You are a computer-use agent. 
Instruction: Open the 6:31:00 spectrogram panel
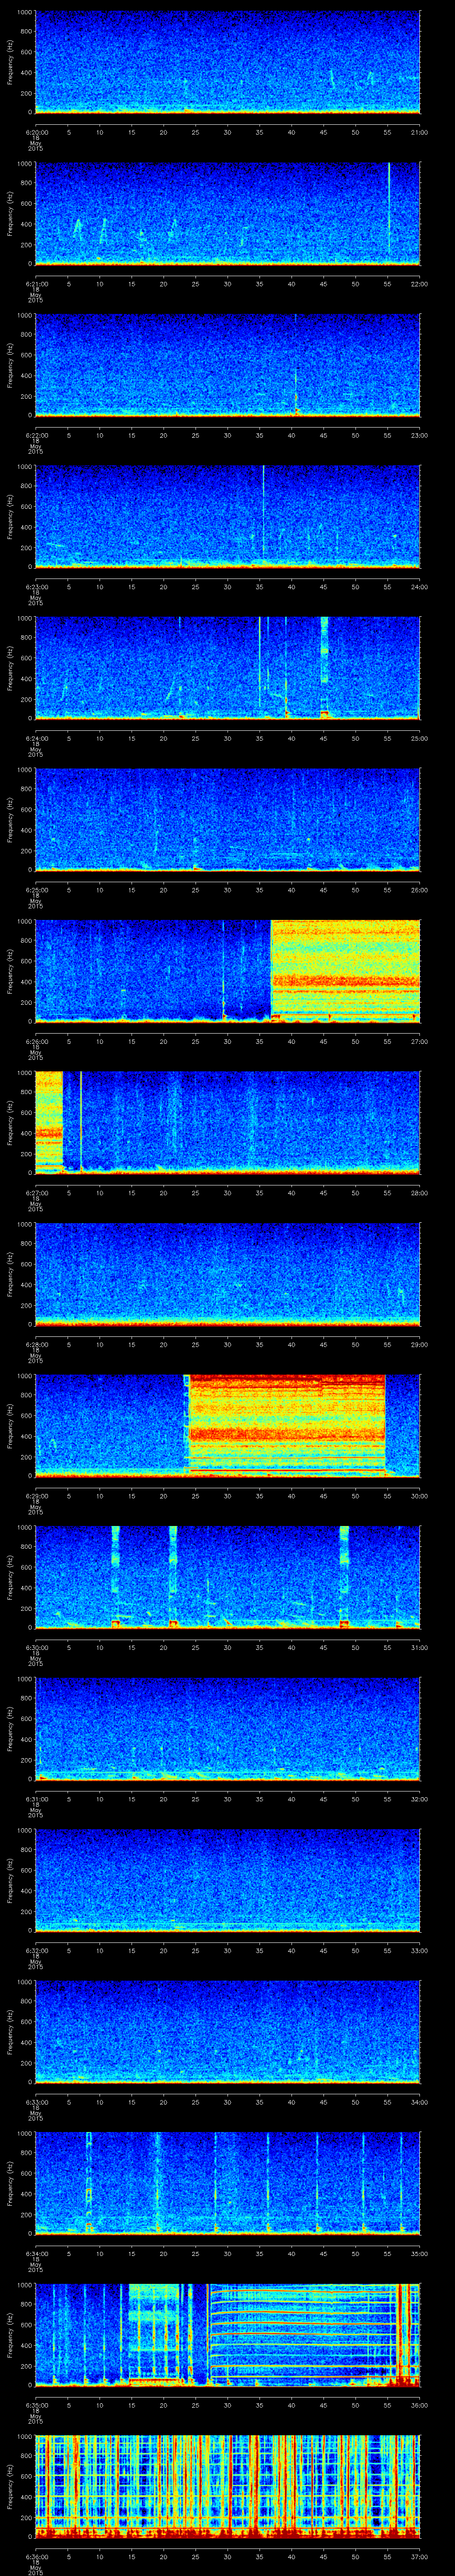point(227,1727)
